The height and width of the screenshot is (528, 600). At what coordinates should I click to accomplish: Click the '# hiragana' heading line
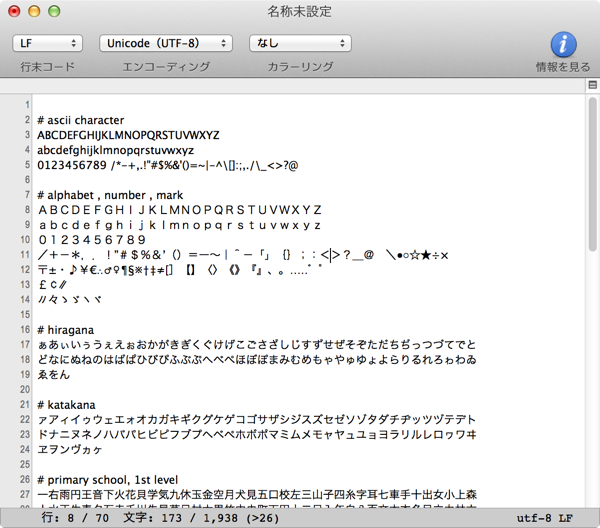click(65, 330)
